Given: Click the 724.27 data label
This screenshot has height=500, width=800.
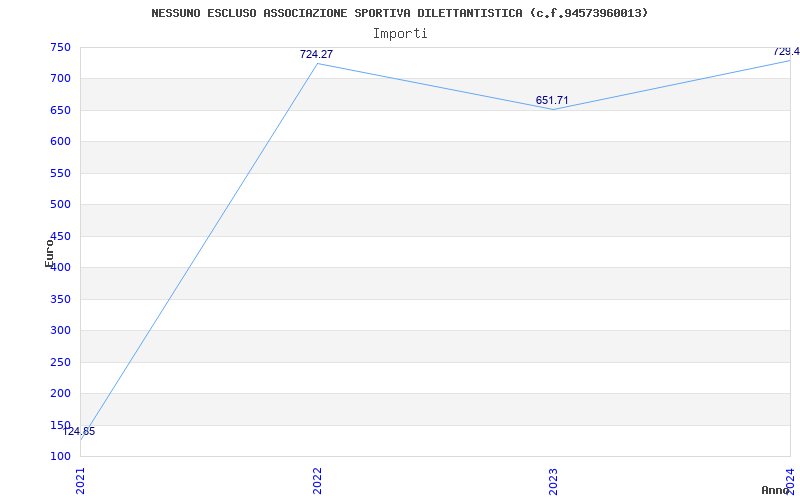Looking at the screenshot, I should click(x=316, y=54).
